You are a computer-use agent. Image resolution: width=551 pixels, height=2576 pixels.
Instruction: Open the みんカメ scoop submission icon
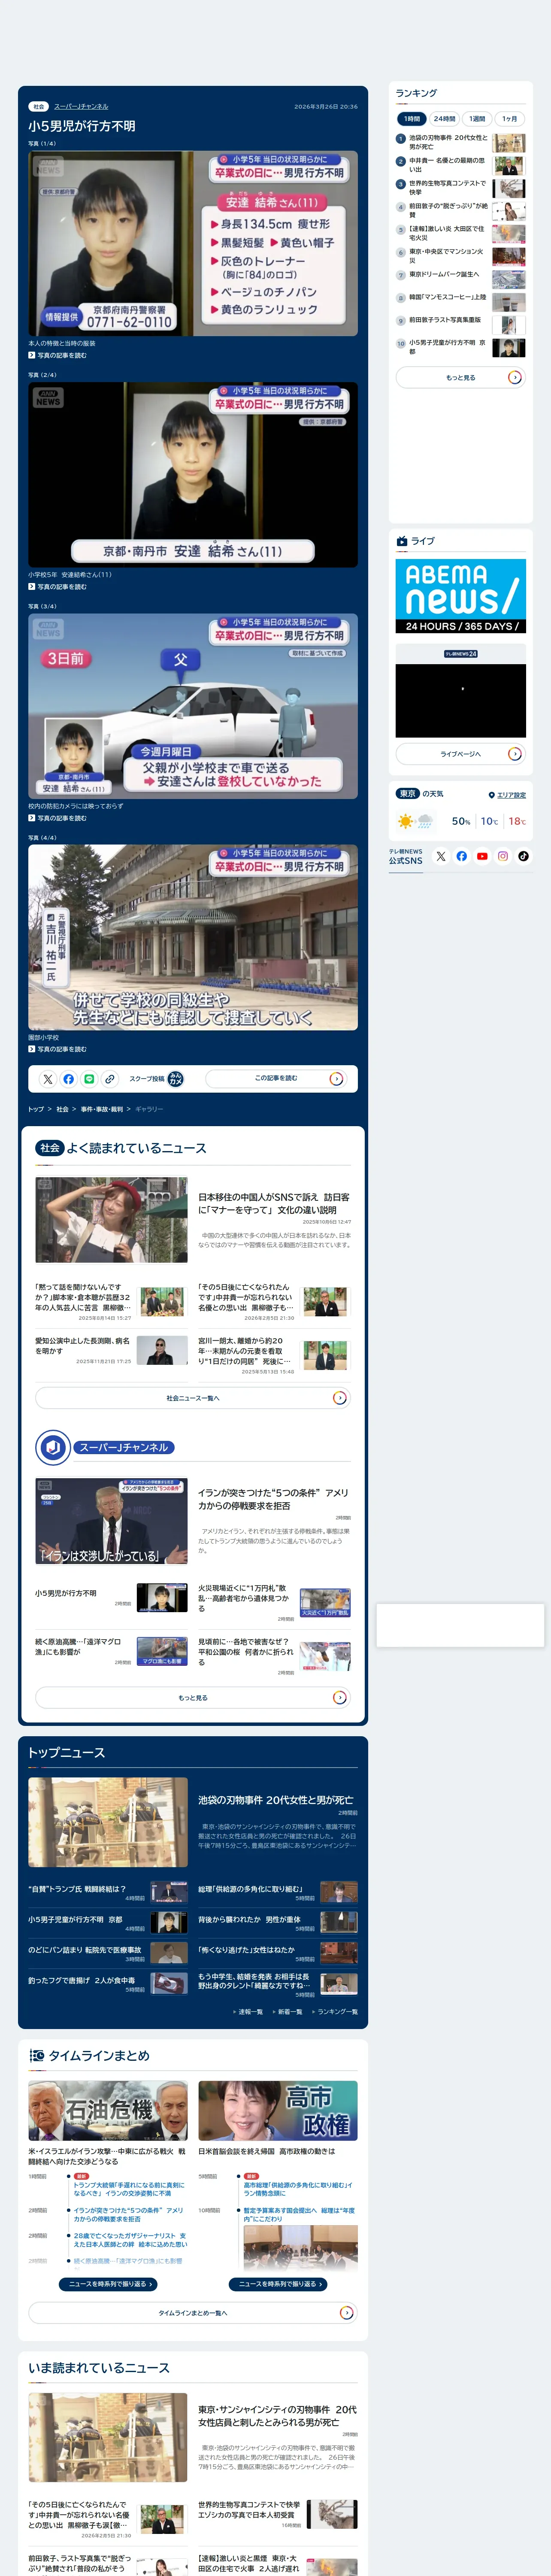pyautogui.click(x=175, y=1079)
